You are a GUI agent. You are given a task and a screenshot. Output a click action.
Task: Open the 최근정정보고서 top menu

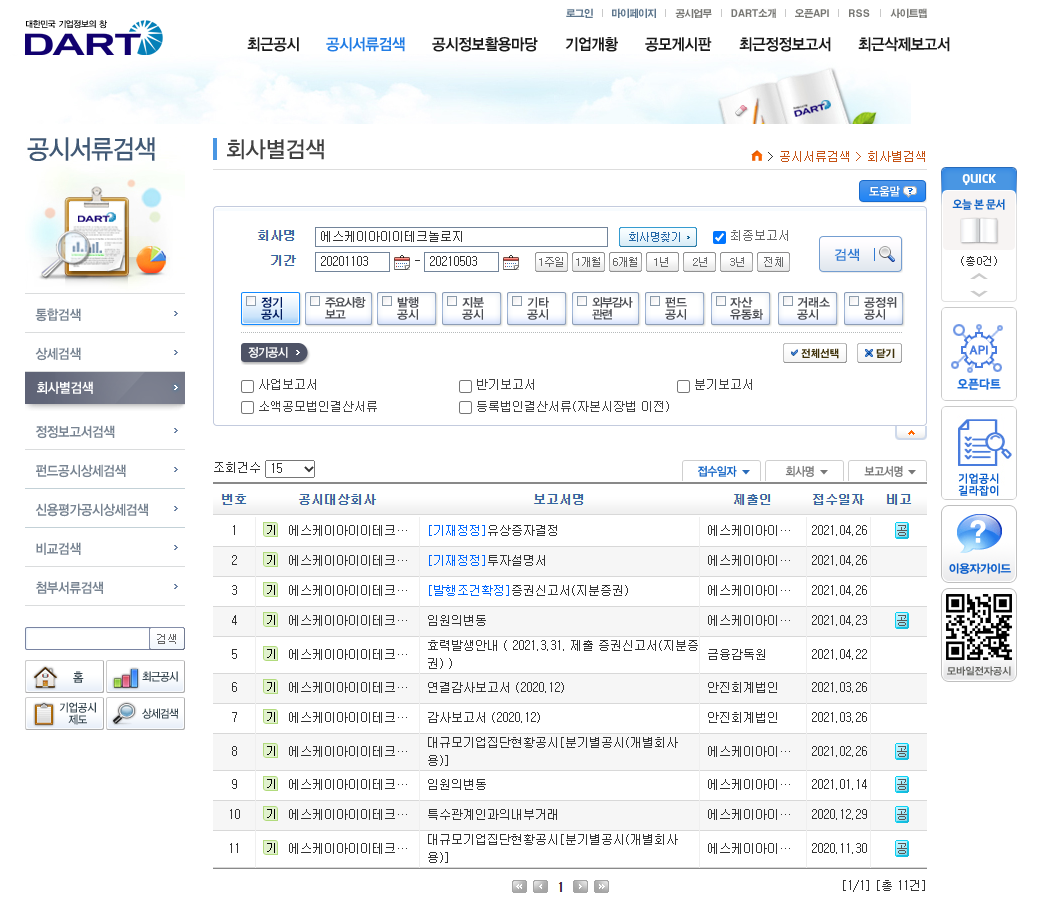point(785,44)
